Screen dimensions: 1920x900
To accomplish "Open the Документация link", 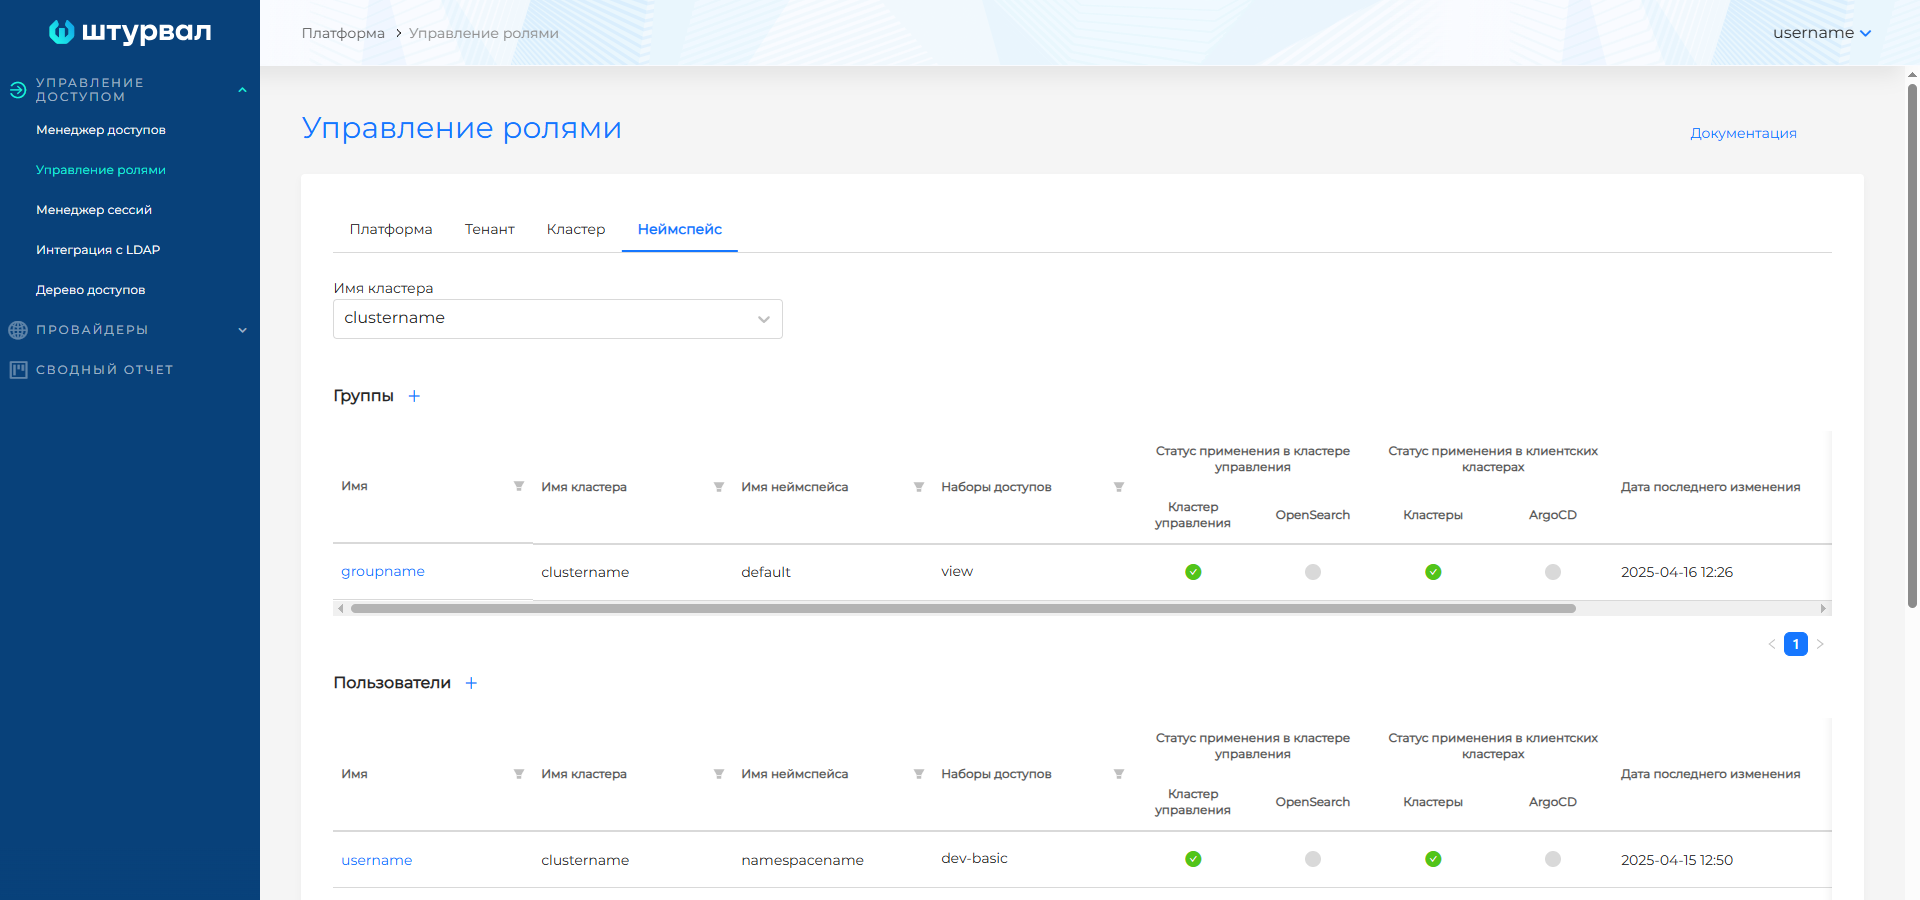I will [1743, 133].
